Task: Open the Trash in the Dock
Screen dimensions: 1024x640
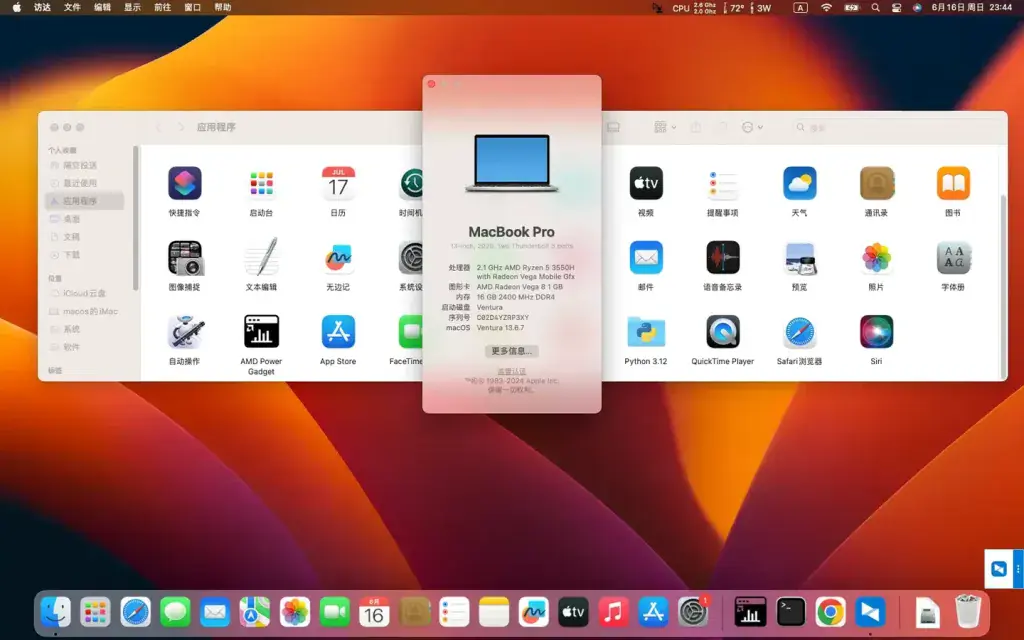Action: point(967,612)
